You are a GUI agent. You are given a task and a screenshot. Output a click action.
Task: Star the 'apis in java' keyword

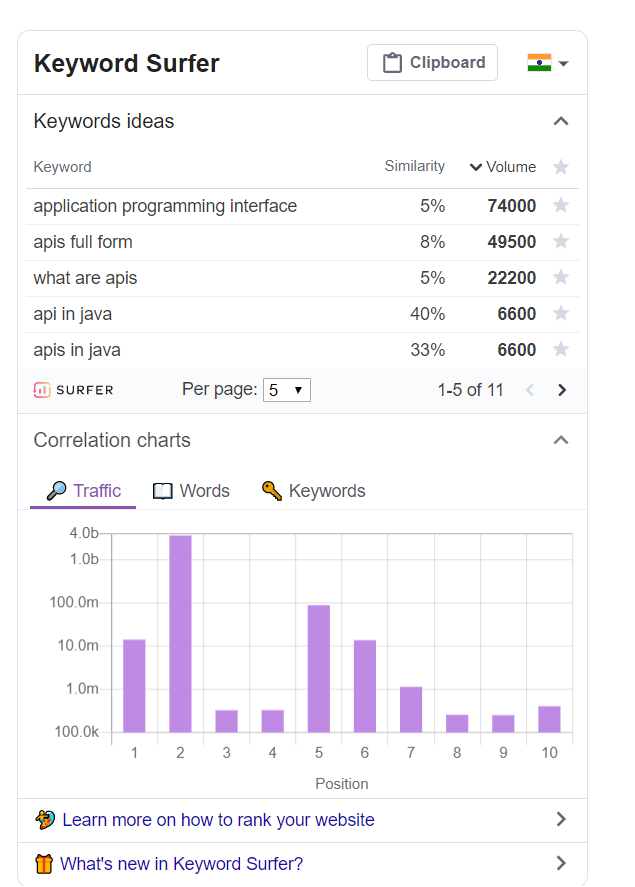coord(560,349)
